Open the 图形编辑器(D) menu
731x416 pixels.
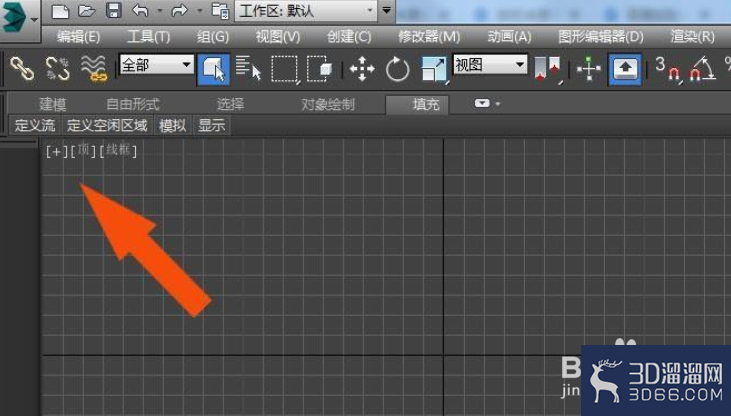(601, 37)
